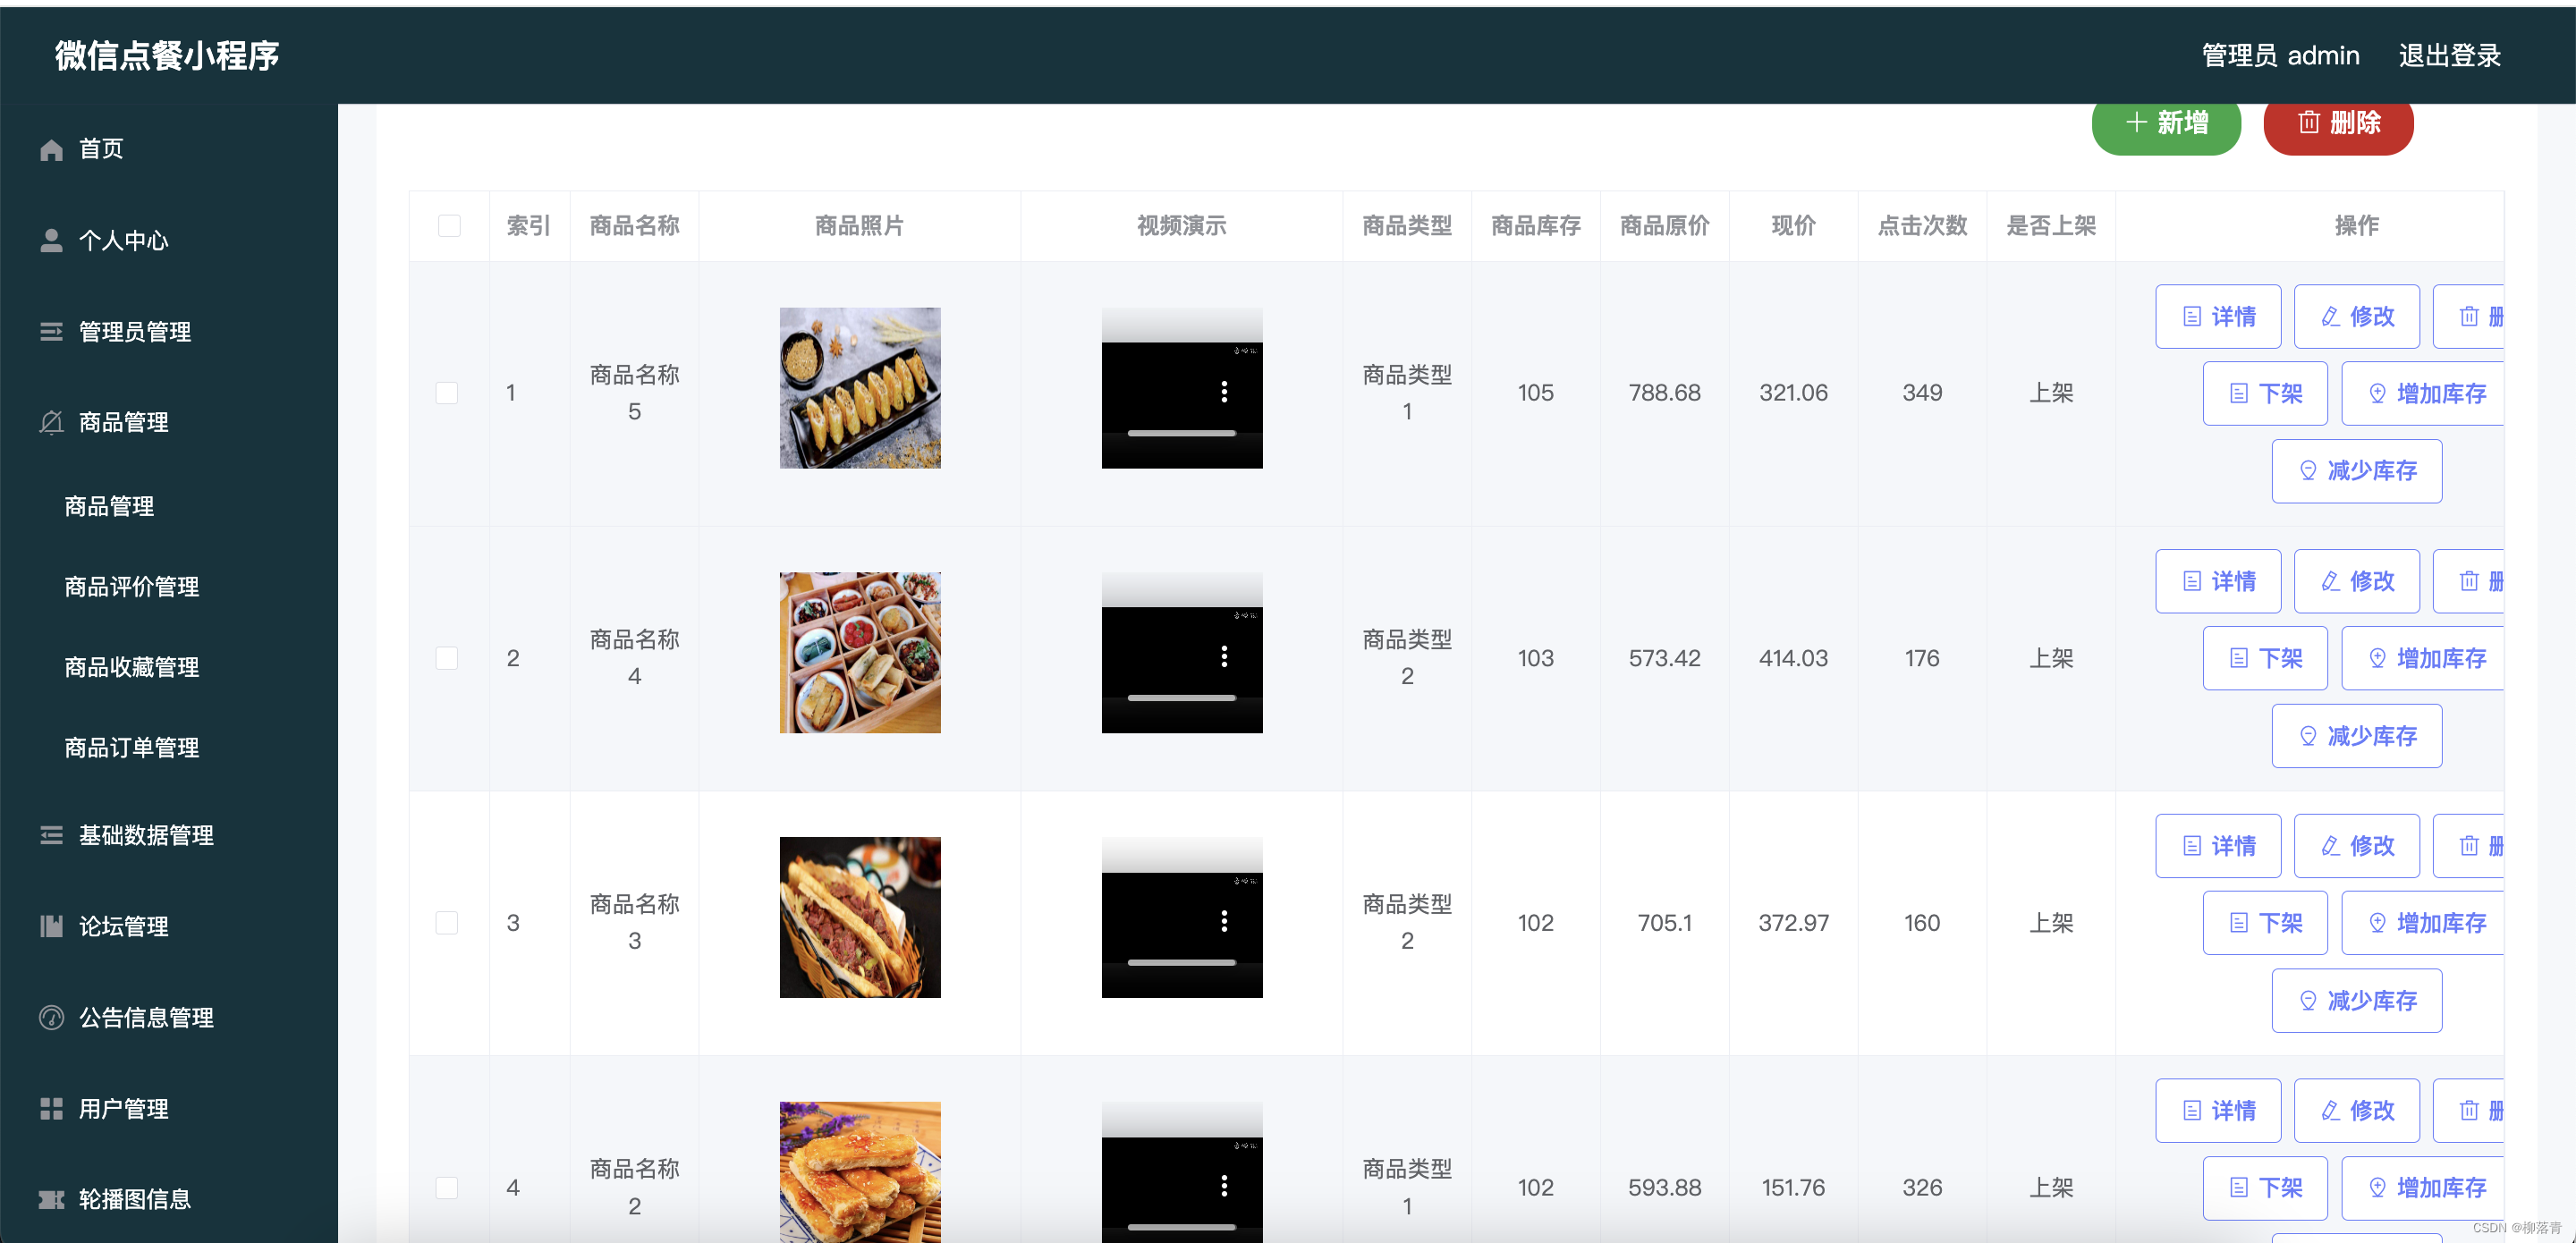This screenshot has height=1243, width=2576.
Task: Open 详情 for 商品名称 5
Action: 2218,316
